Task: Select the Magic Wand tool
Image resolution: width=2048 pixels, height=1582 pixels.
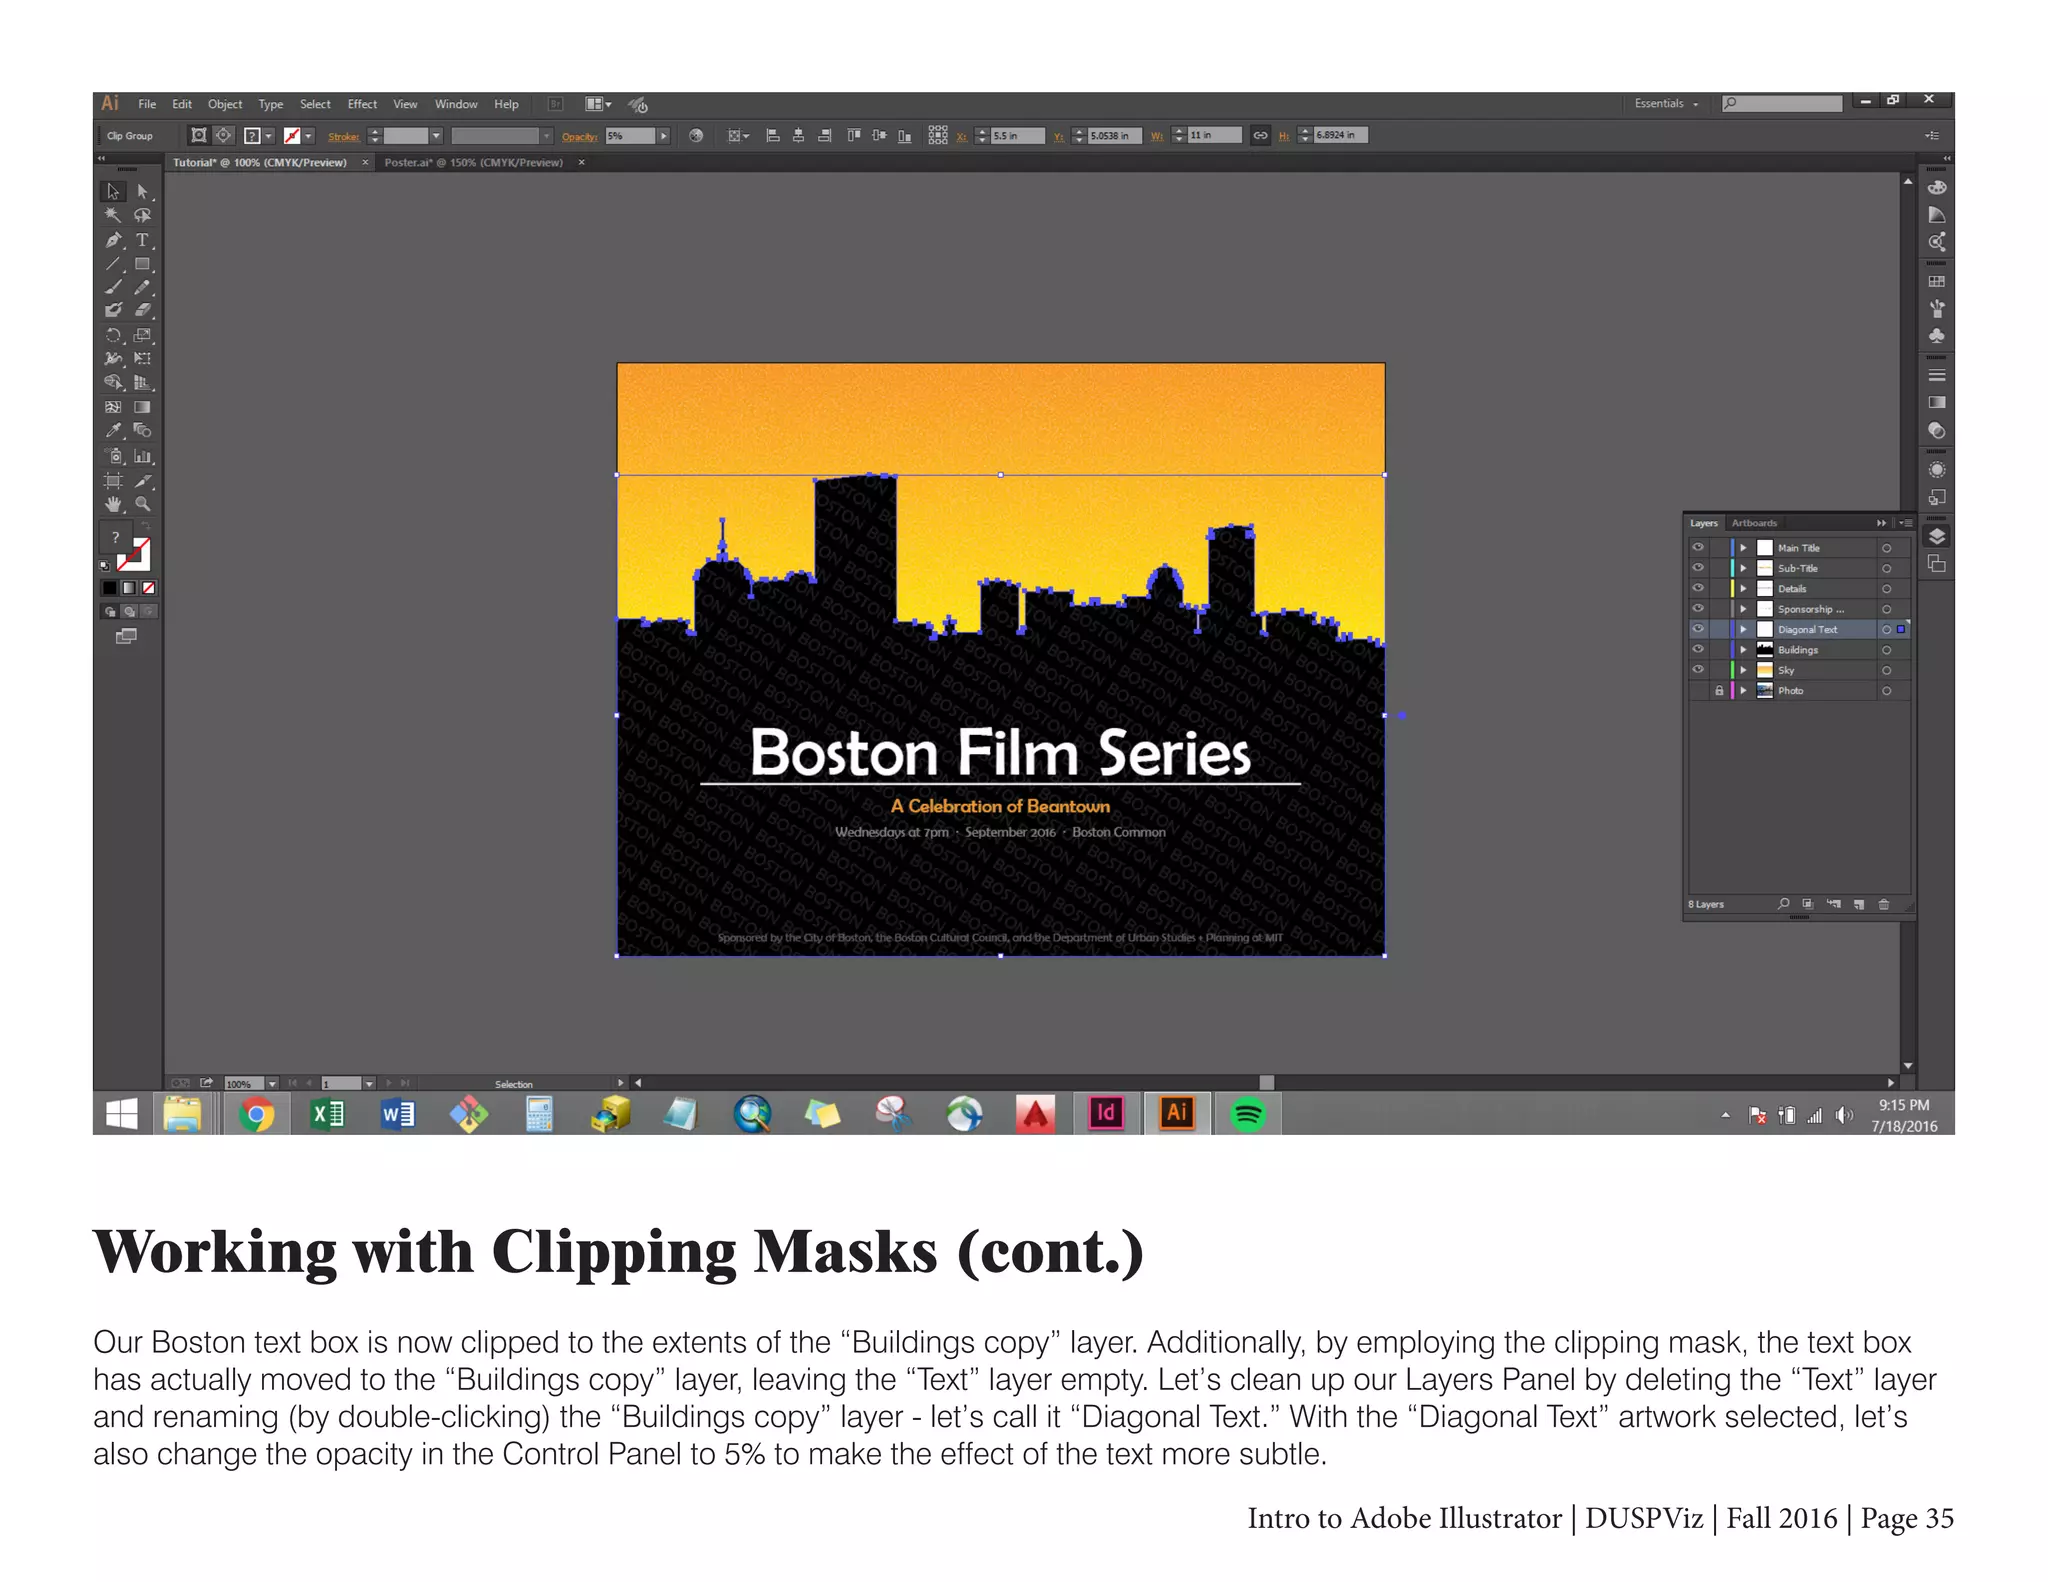Action: point(113,215)
